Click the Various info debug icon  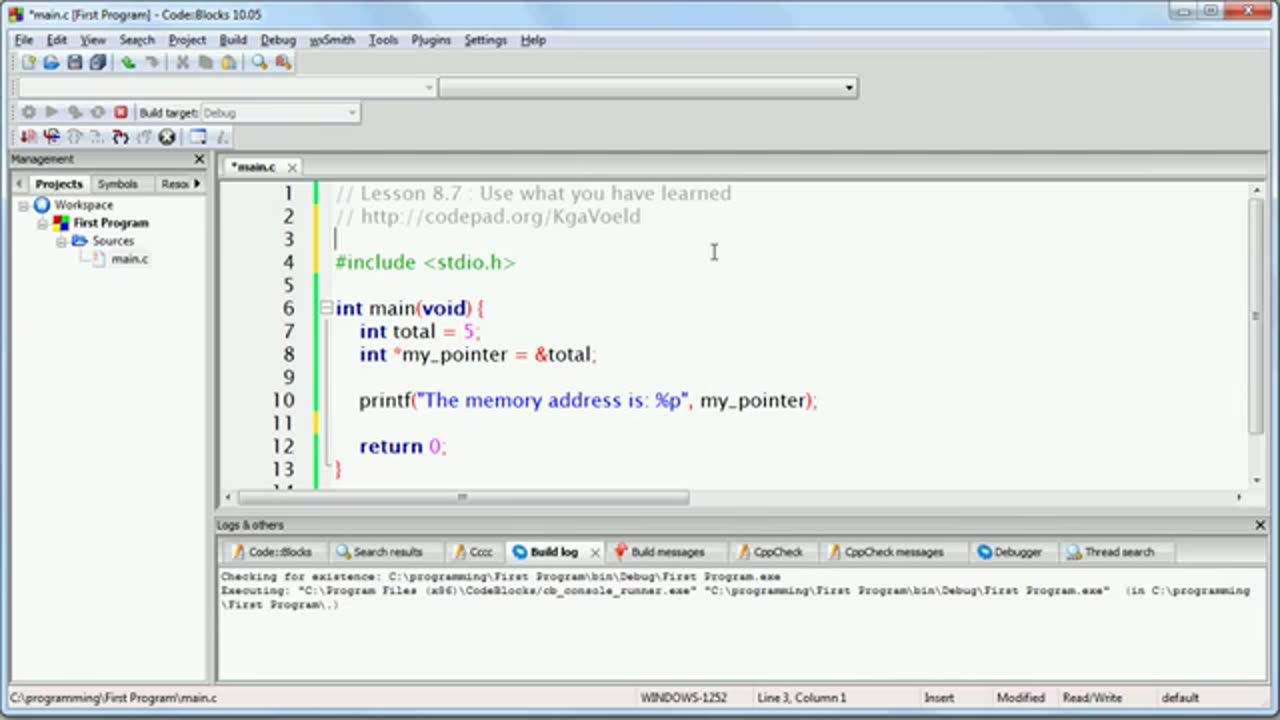(222, 137)
